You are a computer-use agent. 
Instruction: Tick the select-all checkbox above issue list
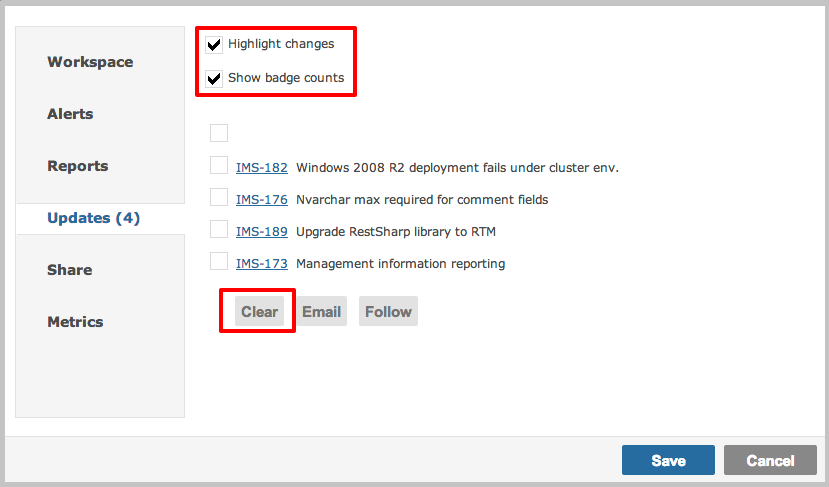(219, 133)
